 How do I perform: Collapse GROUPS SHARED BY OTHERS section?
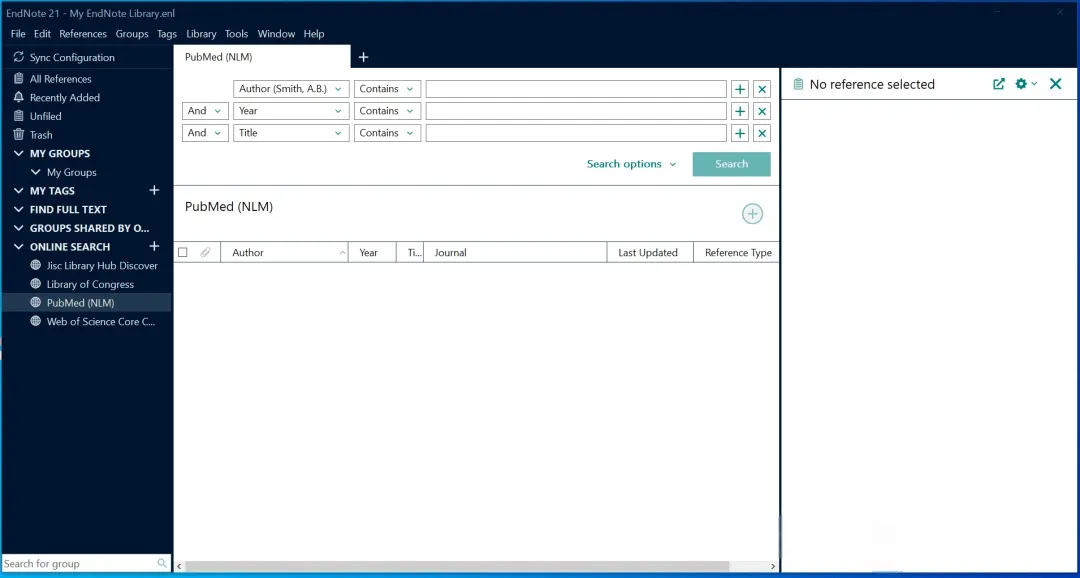tap(19, 227)
